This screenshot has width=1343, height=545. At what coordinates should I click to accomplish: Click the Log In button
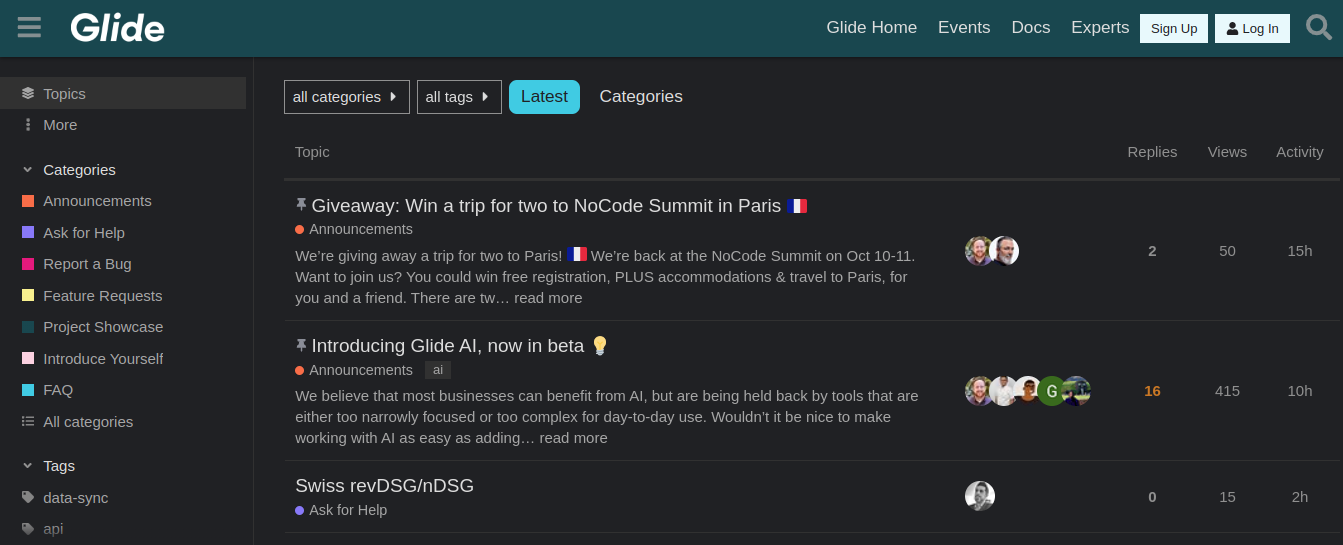click(1252, 28)
